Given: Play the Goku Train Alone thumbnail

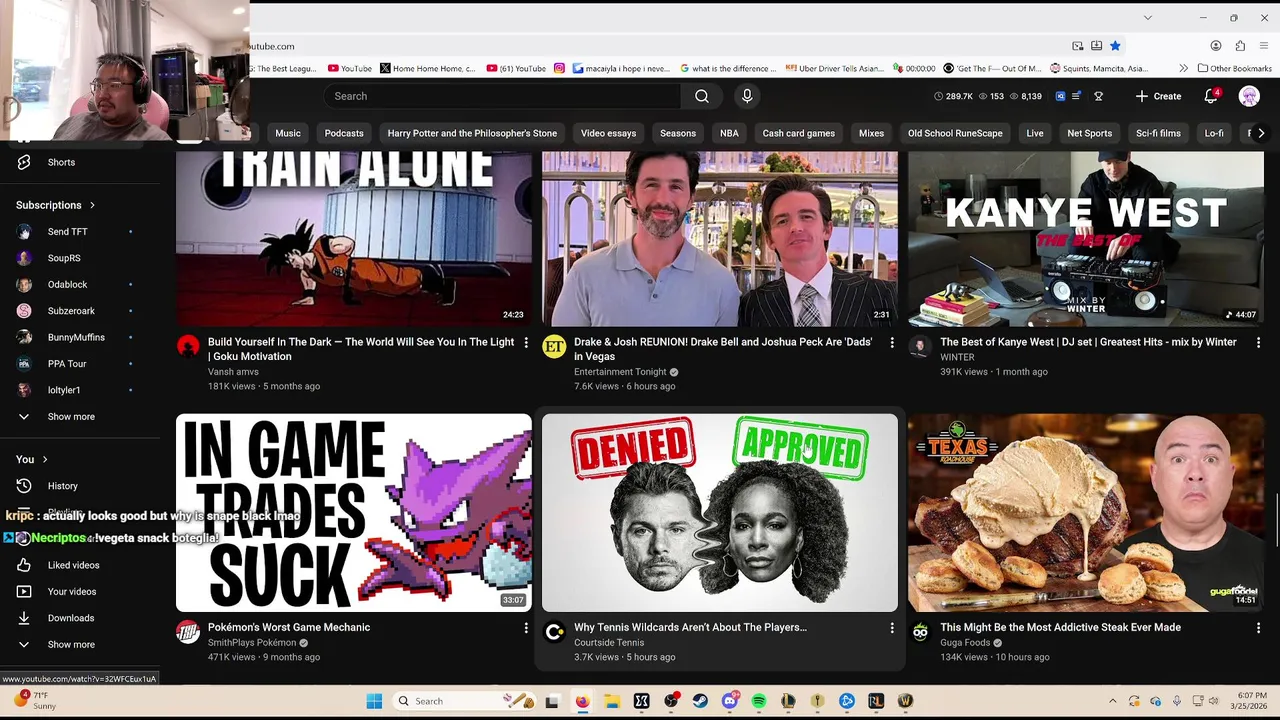Looking at the screenshot, I should click(354, 239).
